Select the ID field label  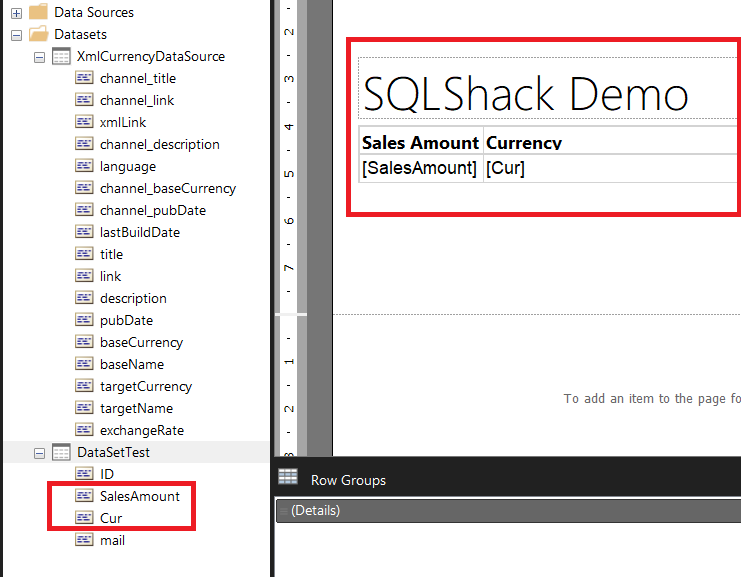(107, 474)
